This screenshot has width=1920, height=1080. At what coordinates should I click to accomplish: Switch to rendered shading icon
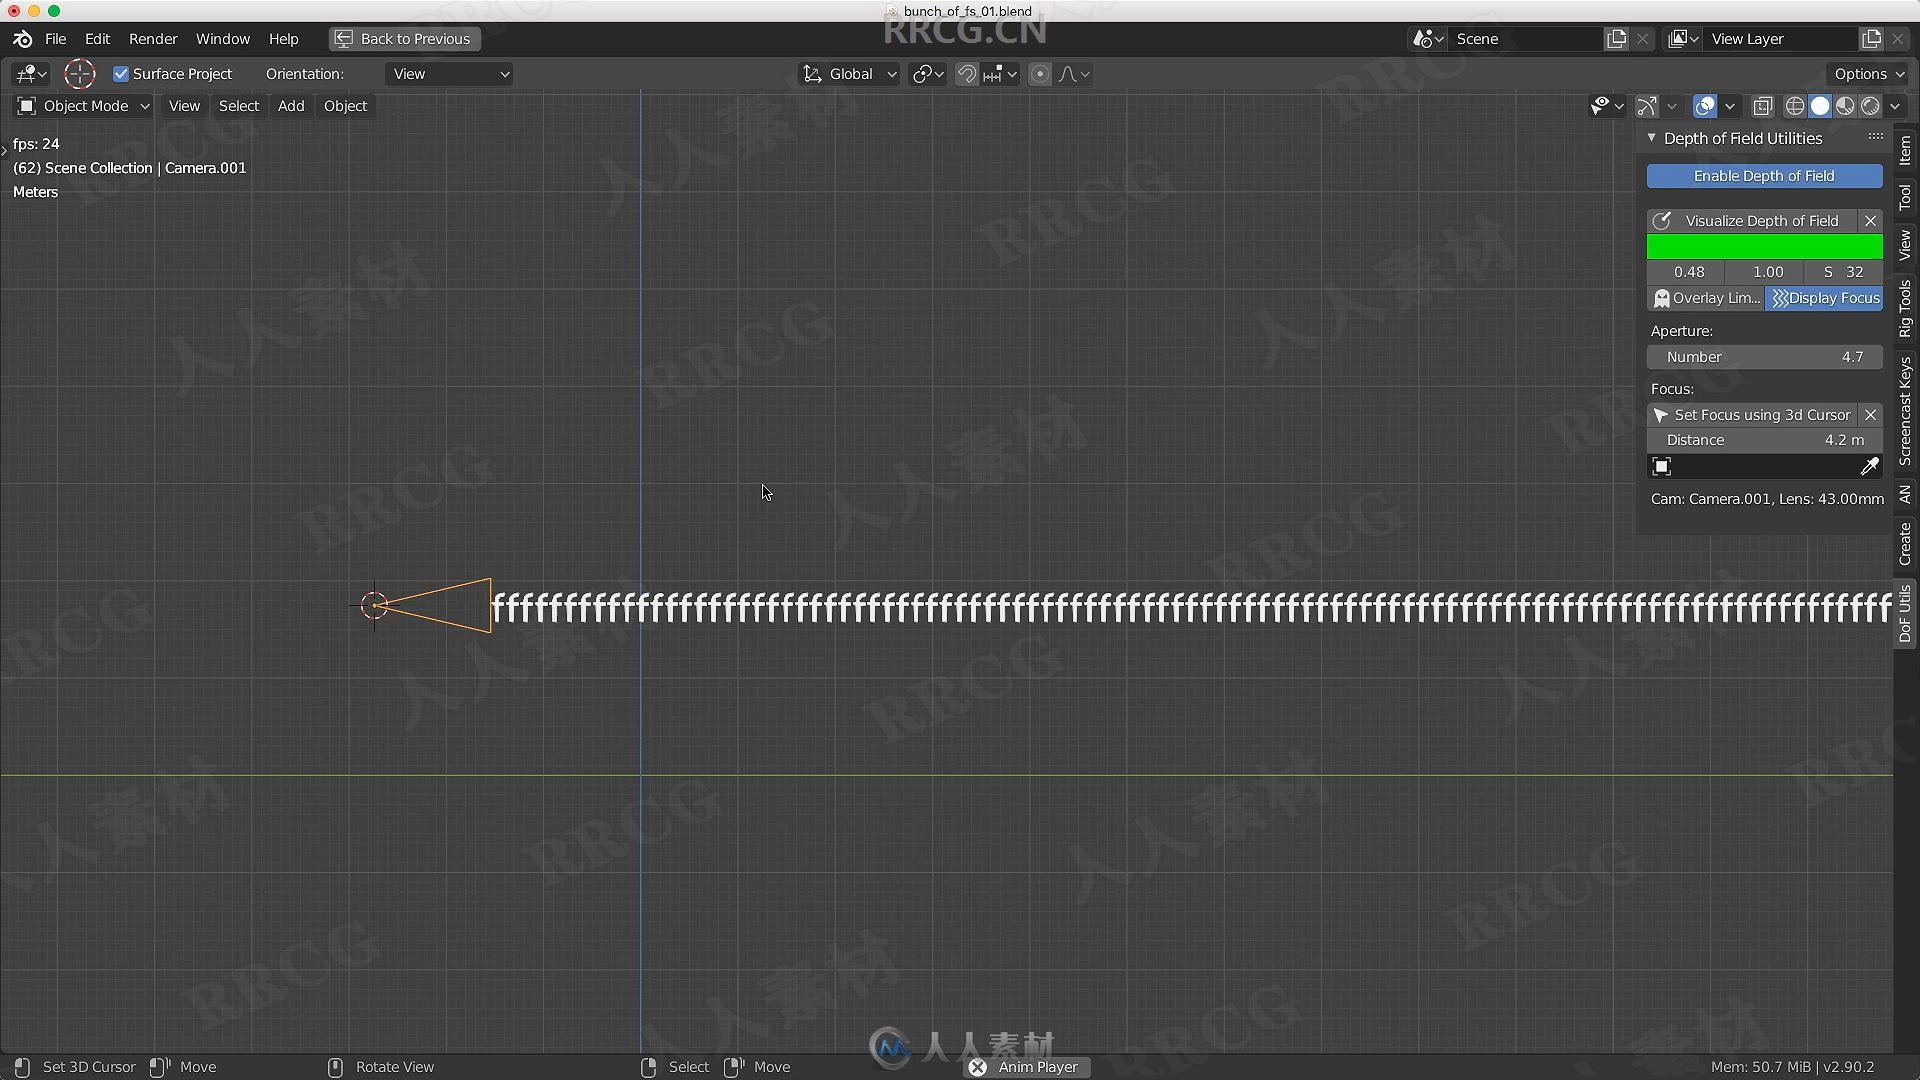coord(1870,106)
